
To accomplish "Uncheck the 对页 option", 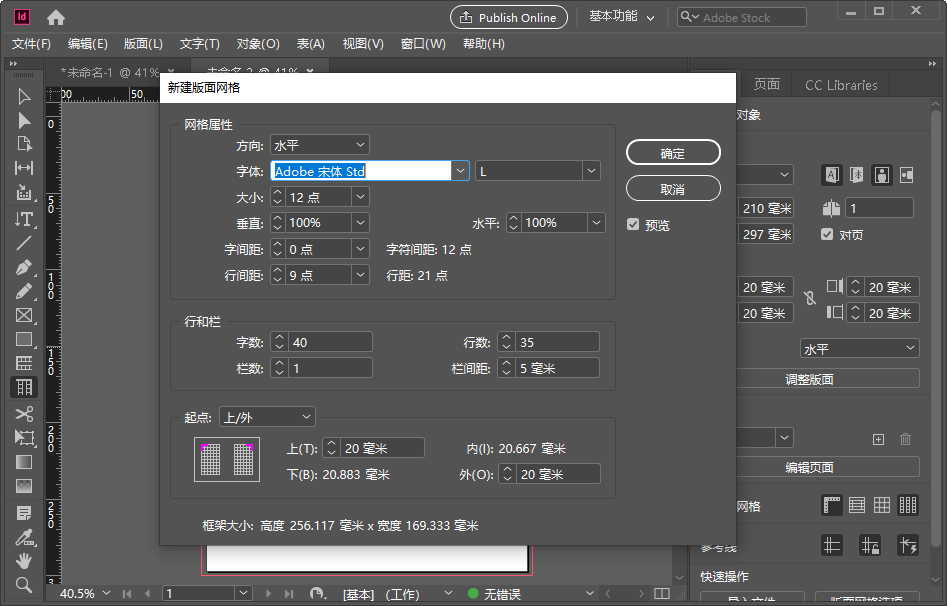I will pos(826,234).
